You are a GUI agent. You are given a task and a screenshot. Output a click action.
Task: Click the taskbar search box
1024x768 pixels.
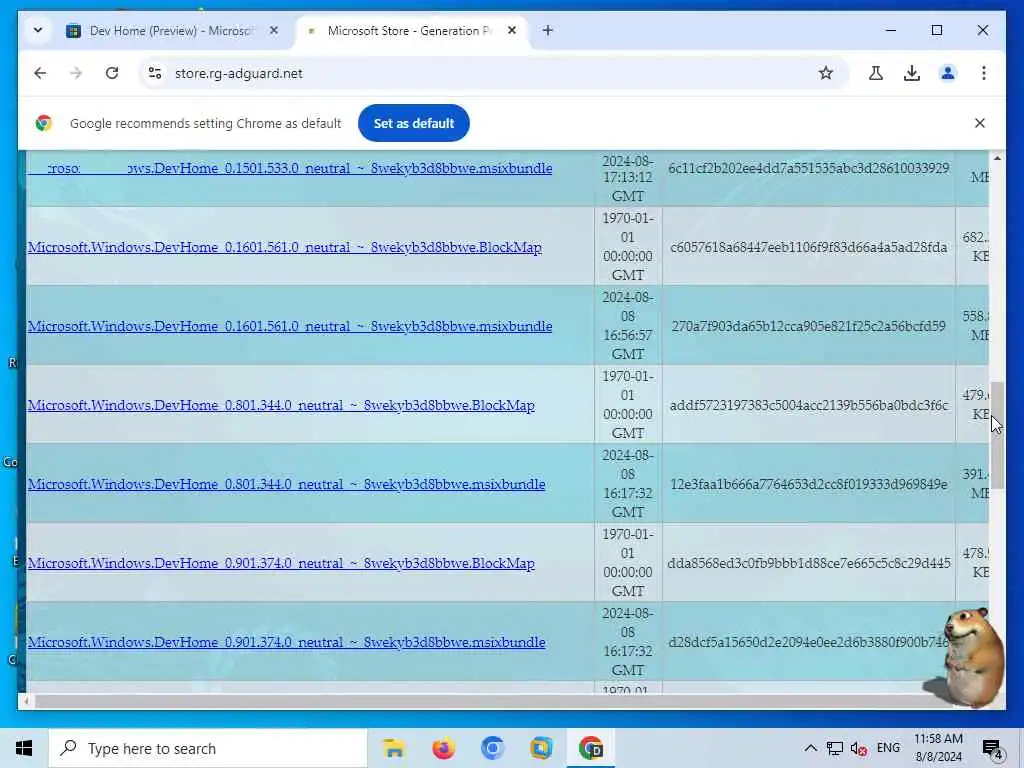tap(208, 748)
